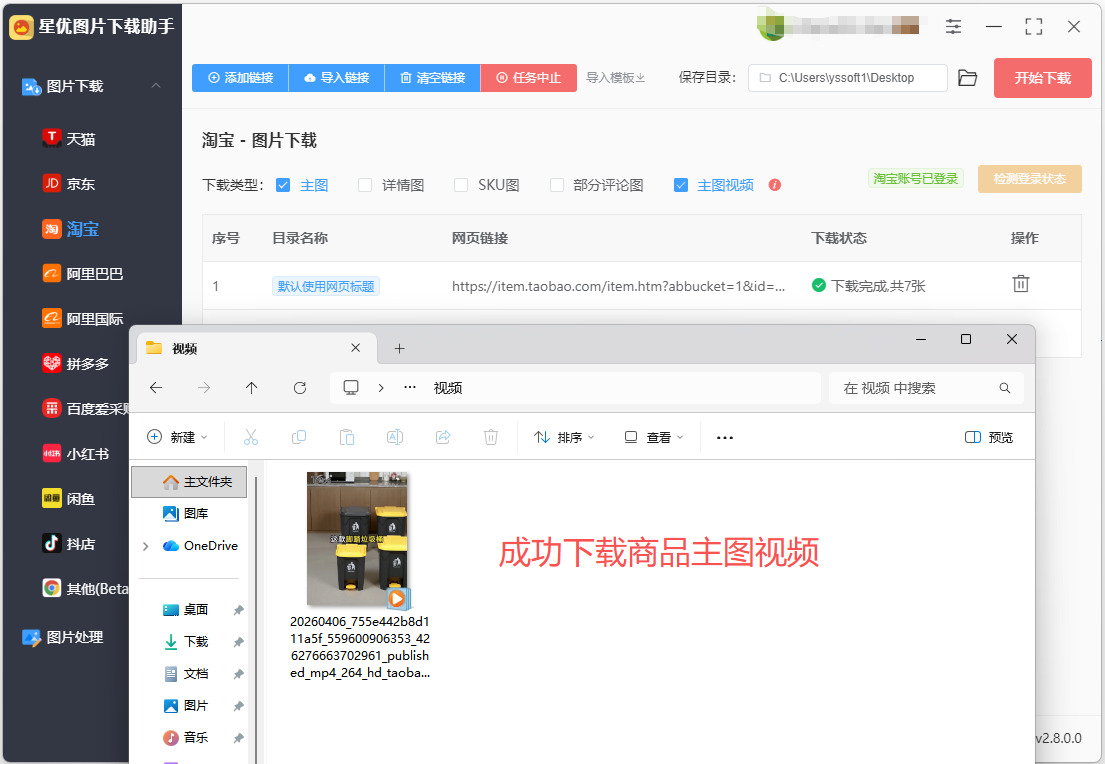Select the 小红书 sidebar entry
Screen dimensions: 1105x764
76,454
